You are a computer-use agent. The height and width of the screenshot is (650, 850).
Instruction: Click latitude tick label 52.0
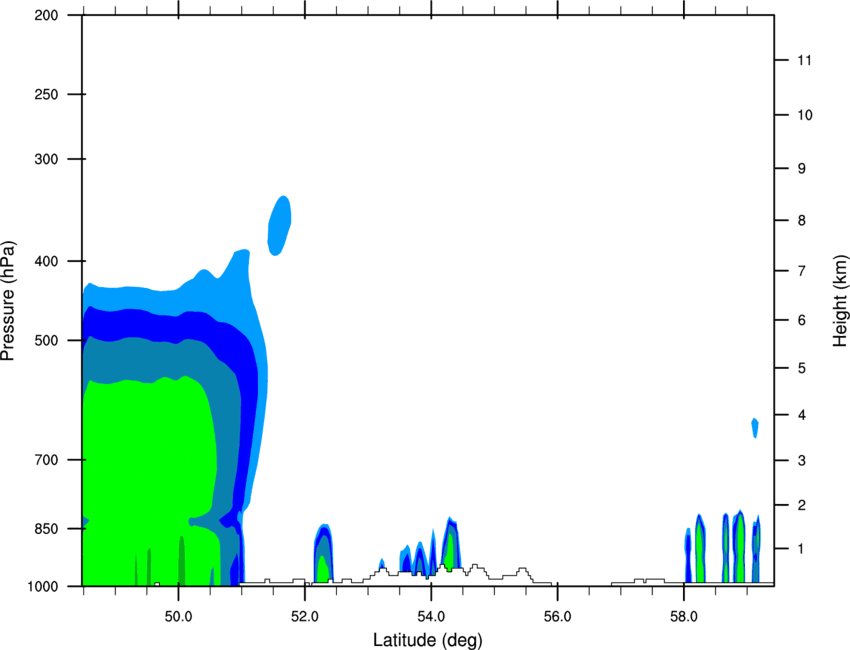(x=305, y=617)
